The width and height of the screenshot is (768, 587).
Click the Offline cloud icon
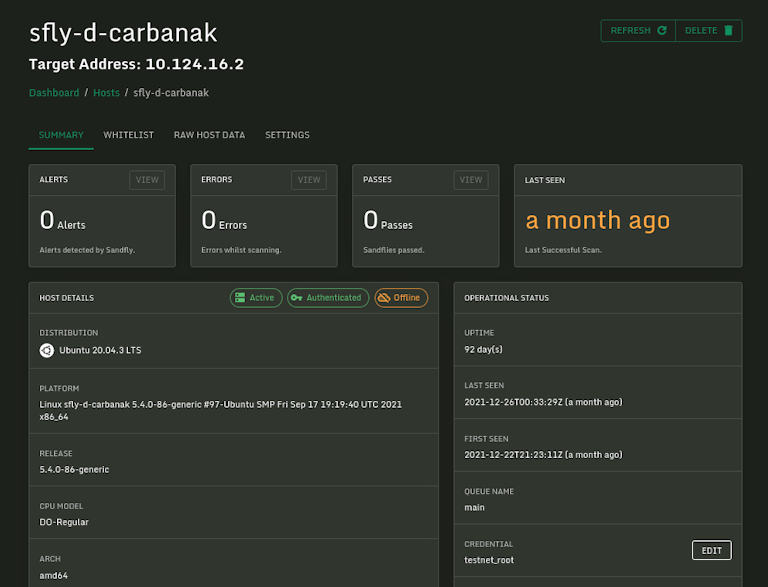pos(384,298)
